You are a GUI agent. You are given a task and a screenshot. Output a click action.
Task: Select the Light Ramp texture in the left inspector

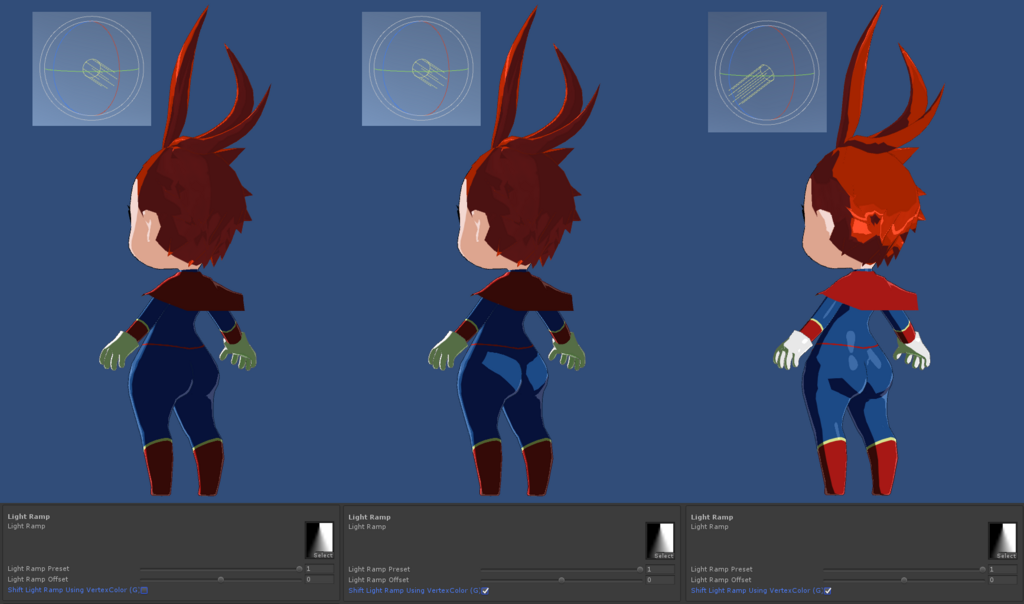click(319, 540)
